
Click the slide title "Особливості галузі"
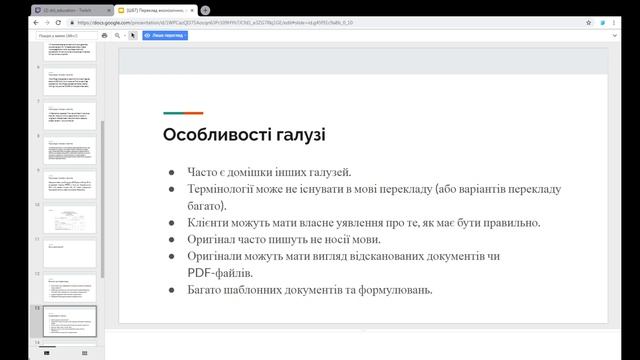[x=244, y=135]
